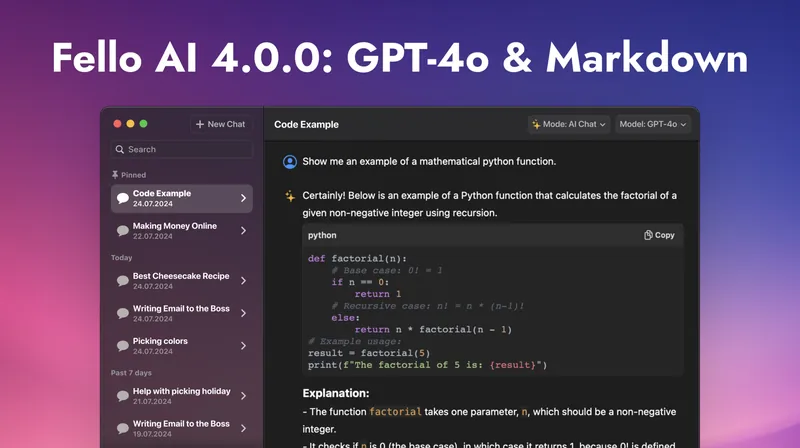
Task: Click the clipboard copy icon
Action: (x=648, y=235)
